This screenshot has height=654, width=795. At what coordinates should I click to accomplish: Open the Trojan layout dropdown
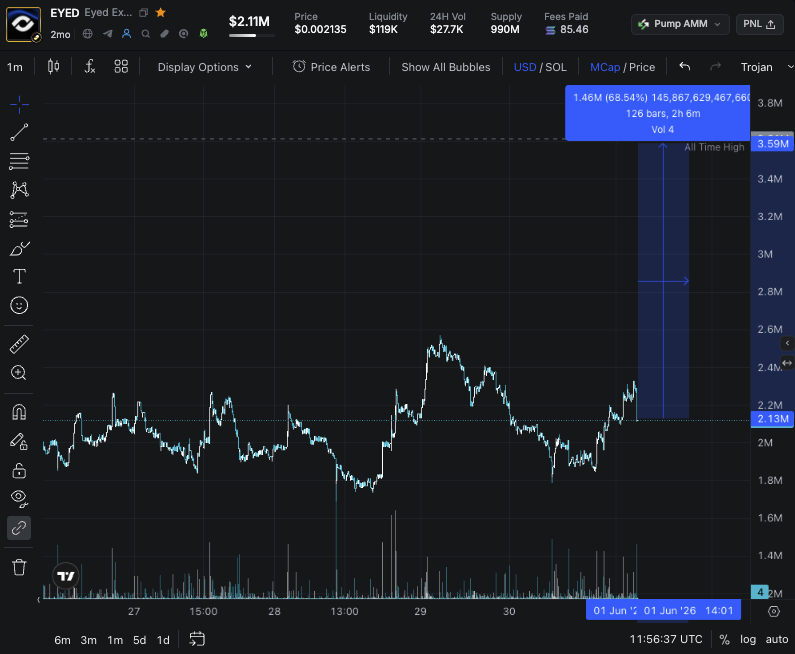766,67
